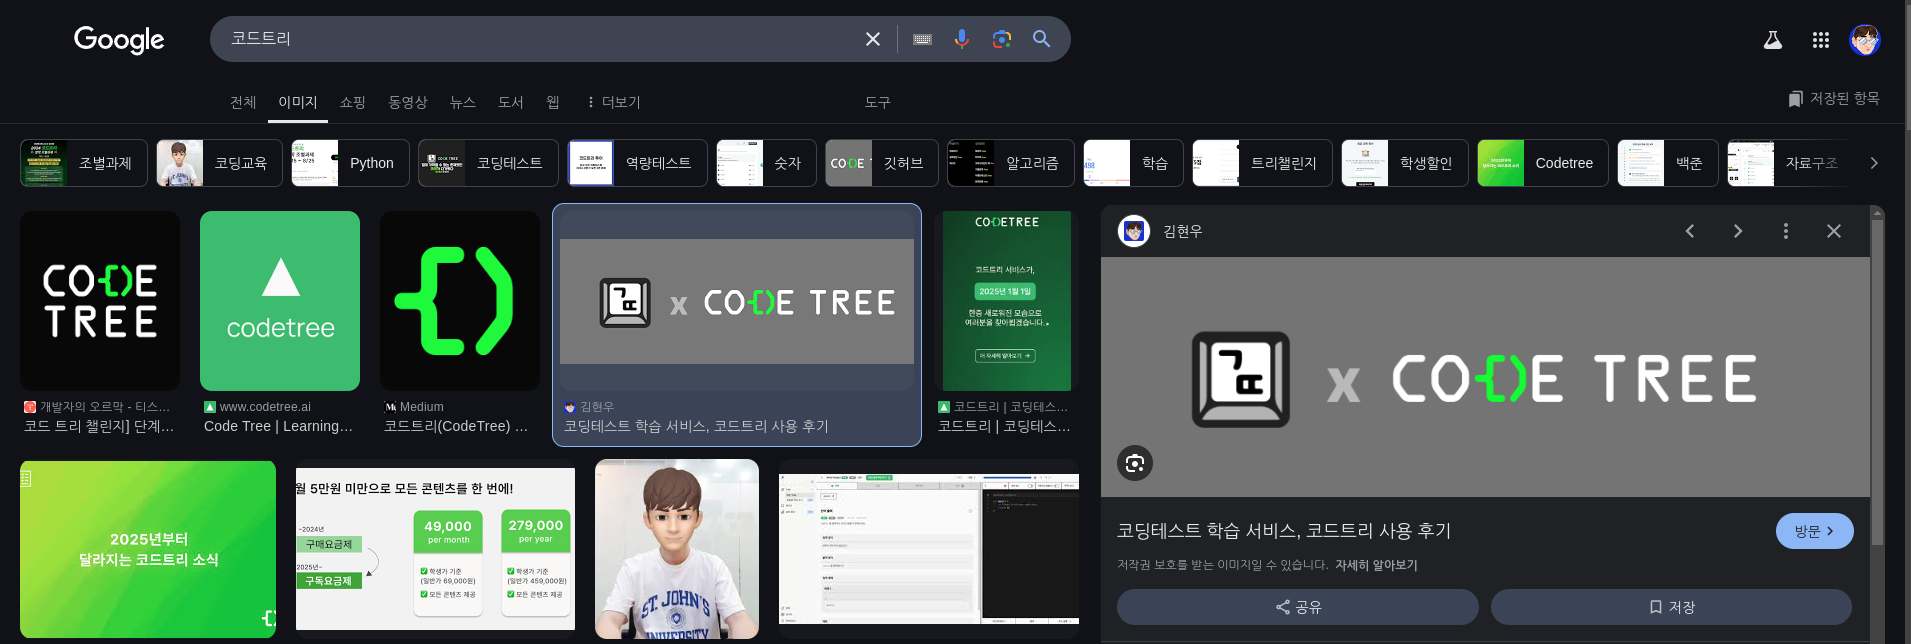Image resolution: width=1911 pixels, height=644 pixels.
Task: Open the Medium green braces thumbnail
Action: pos(460,301)
